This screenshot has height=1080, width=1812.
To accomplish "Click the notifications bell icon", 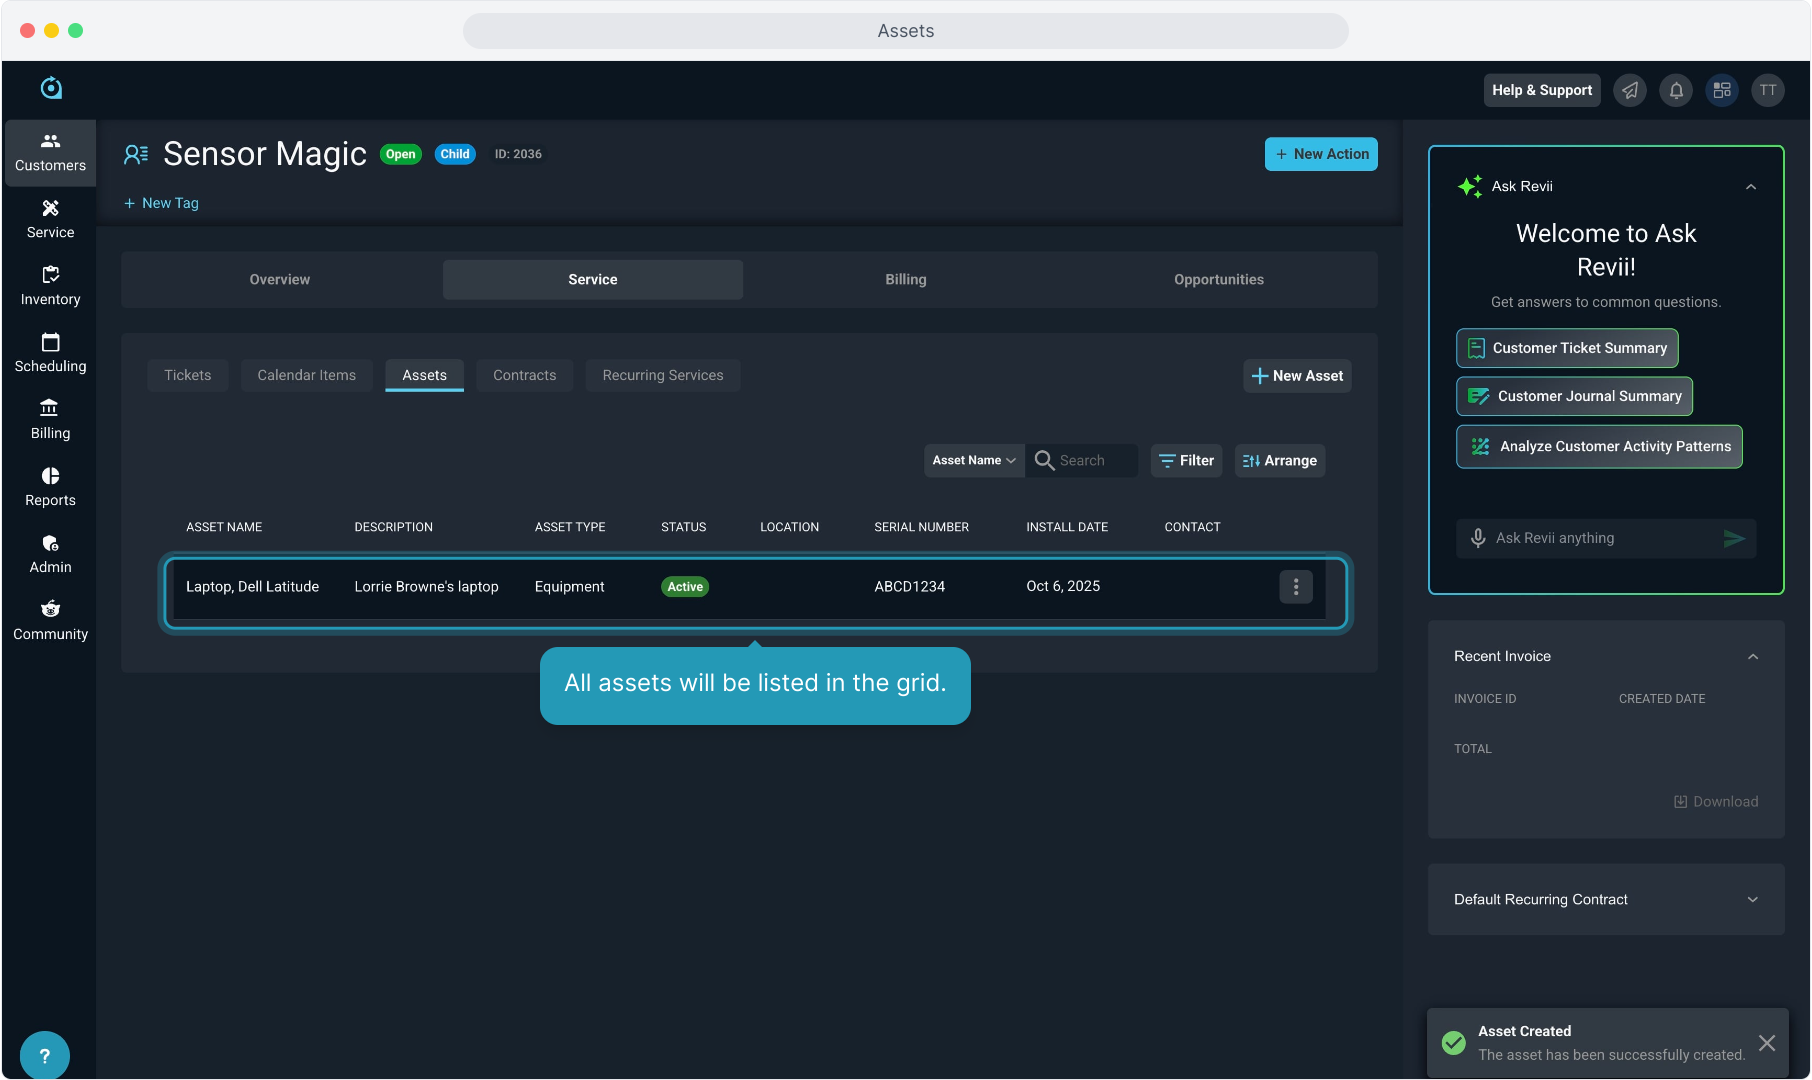I will (x=1676, y=90).
